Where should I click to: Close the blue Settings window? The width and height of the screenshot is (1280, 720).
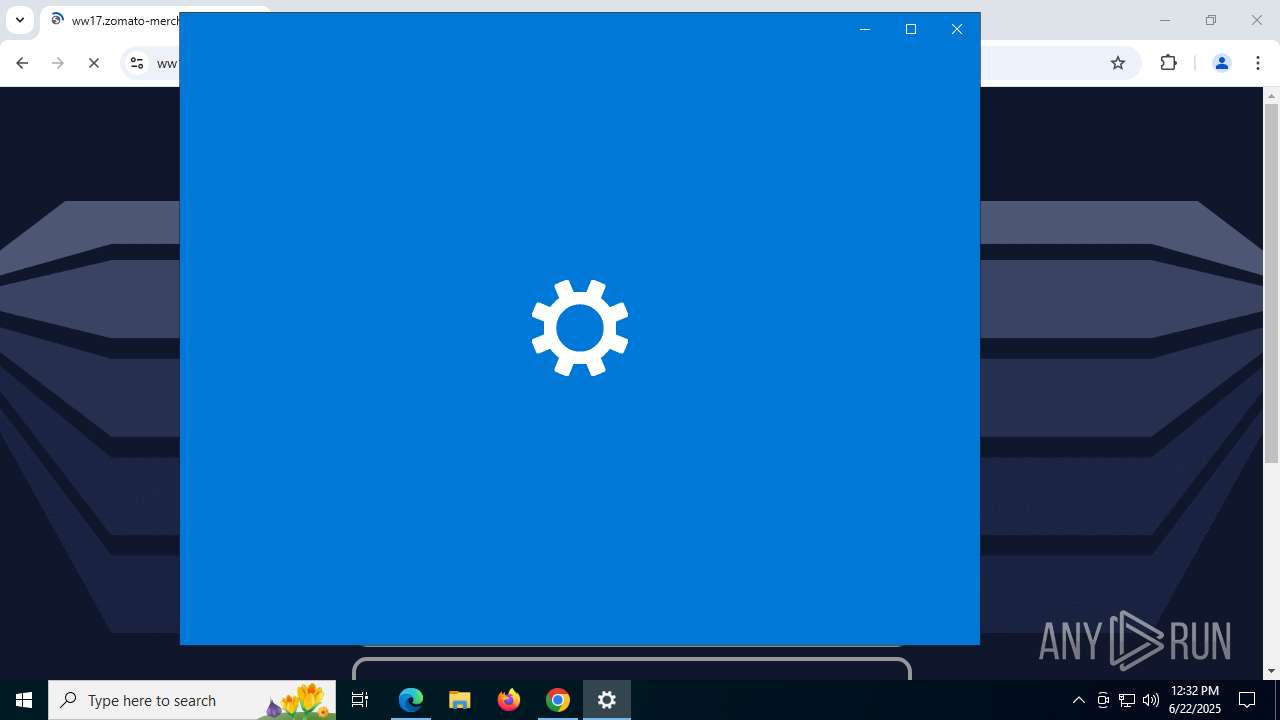[x=957, y=29]
